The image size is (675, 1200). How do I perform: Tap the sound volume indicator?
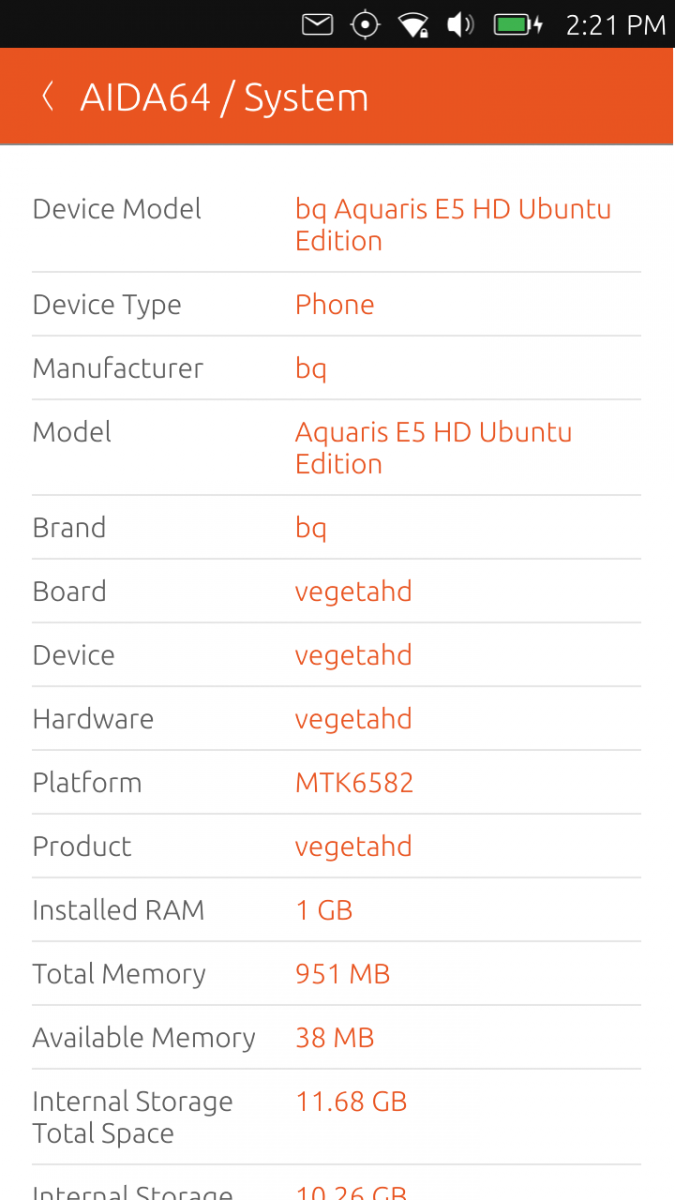[460, 25]
